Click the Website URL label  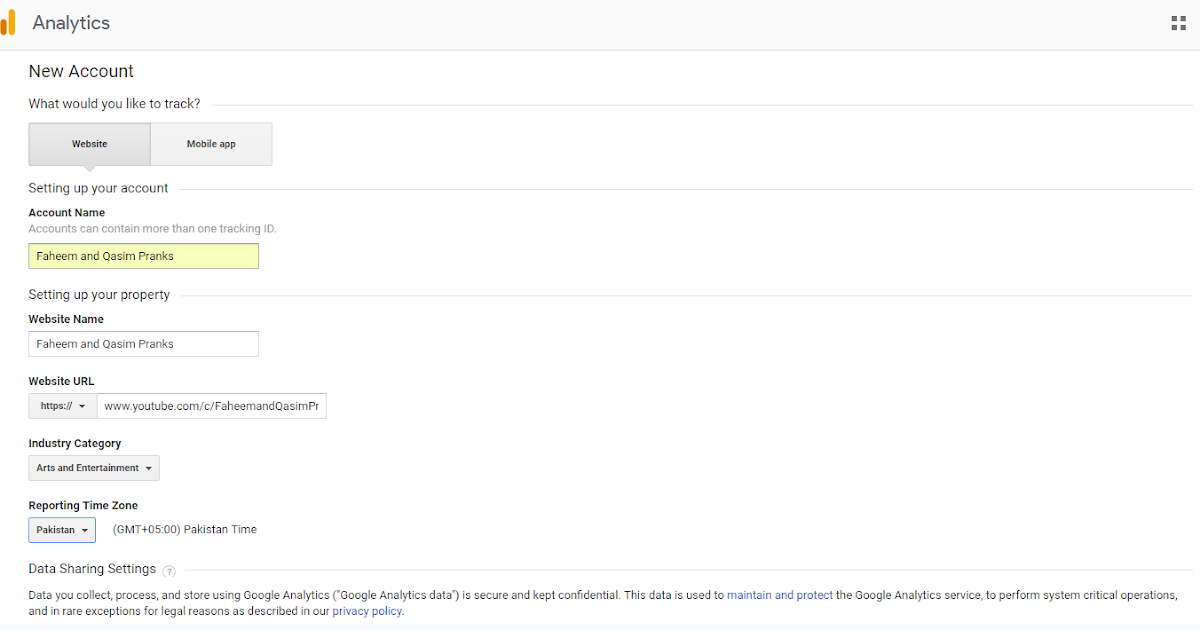pos(61,381)
